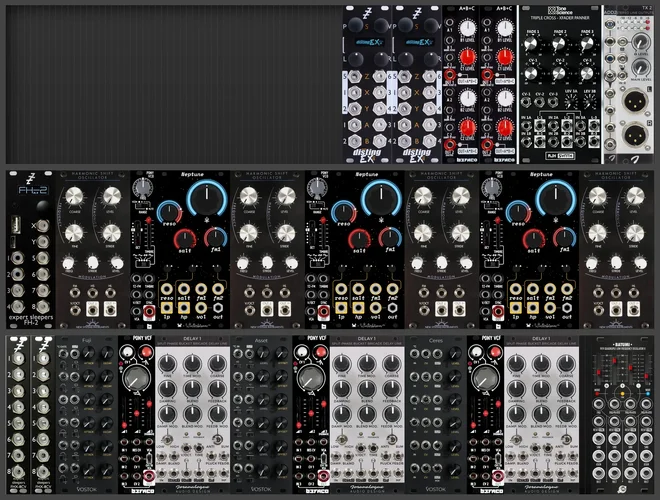The height and width of the screenshot is (500, 660).
Task: Click the Batumi blue mode button
Action: tap(647, 394)
